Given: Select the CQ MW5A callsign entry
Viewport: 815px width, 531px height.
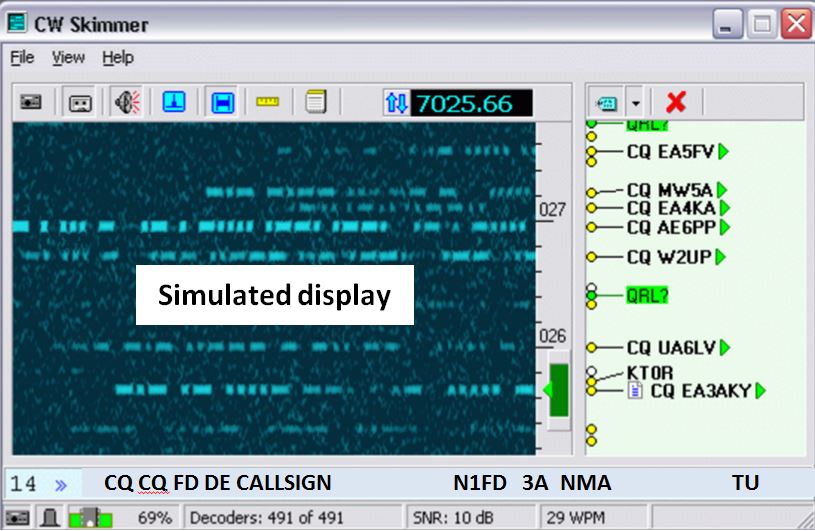Looking at the screenshot, I should pos(669,190).
